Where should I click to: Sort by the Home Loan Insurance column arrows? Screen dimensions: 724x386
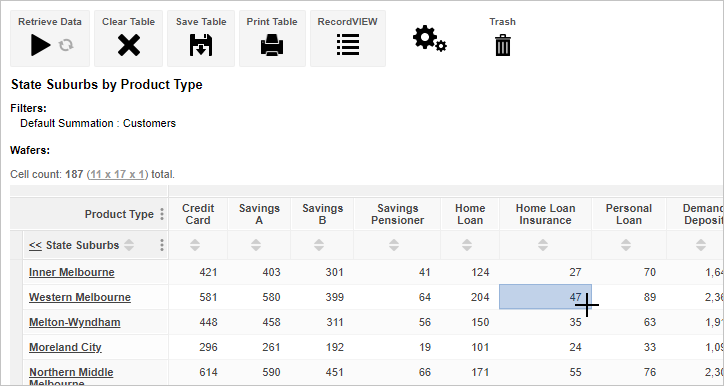tap(543, 245)
